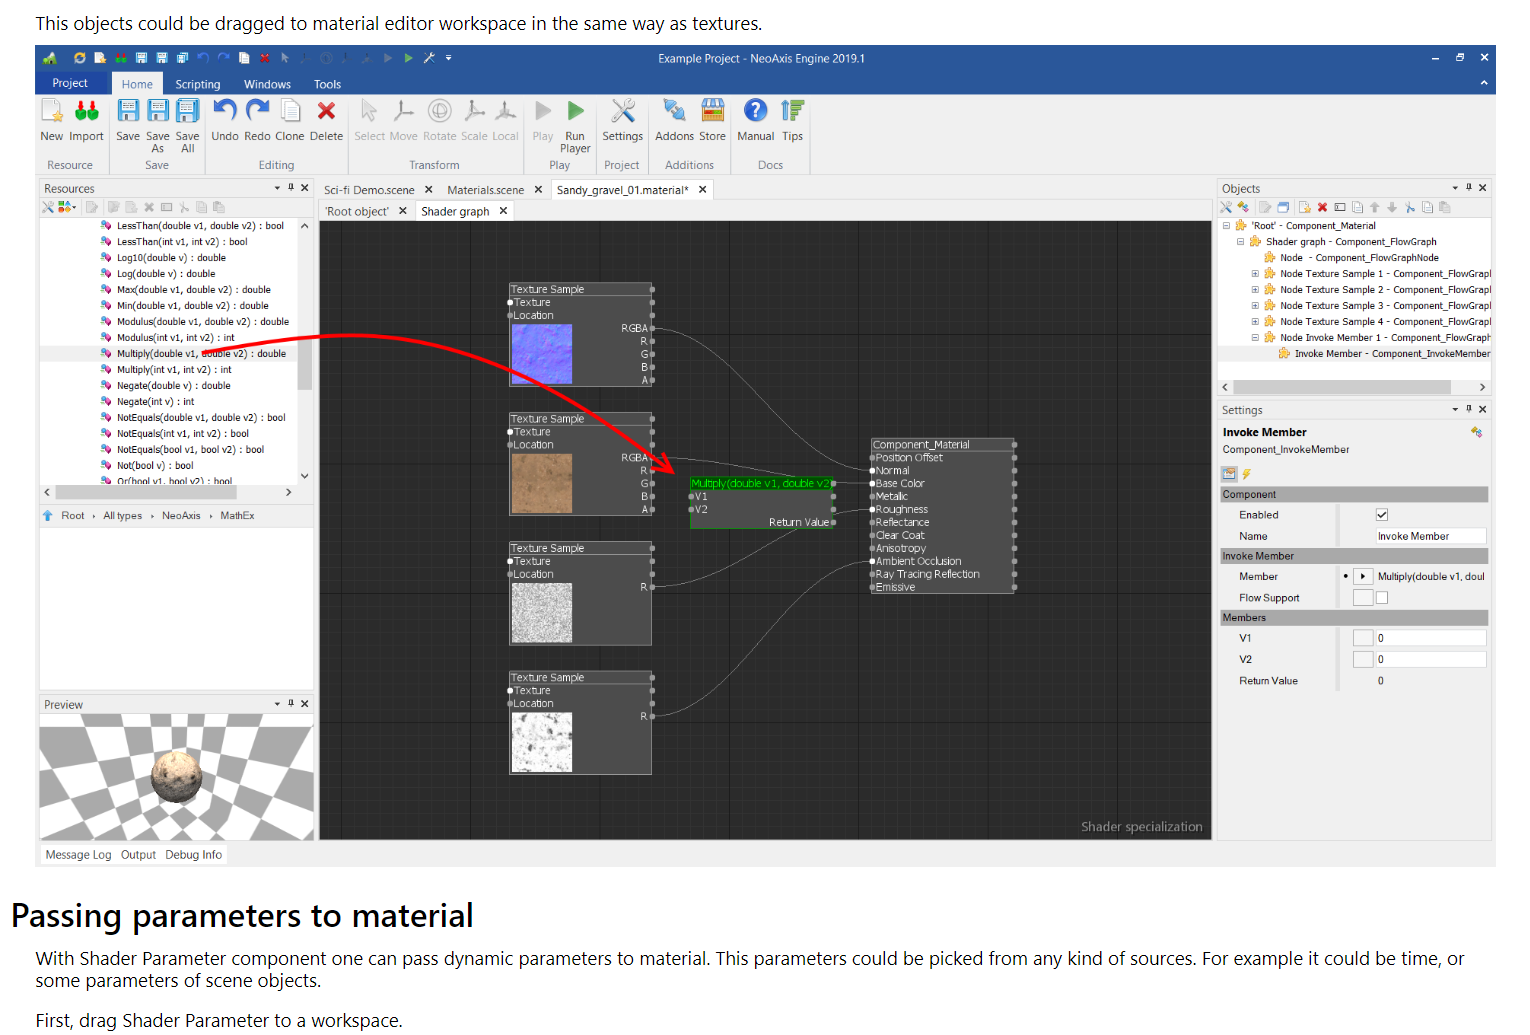Enable the Flow Support checkbox

tap(1381, 598)
